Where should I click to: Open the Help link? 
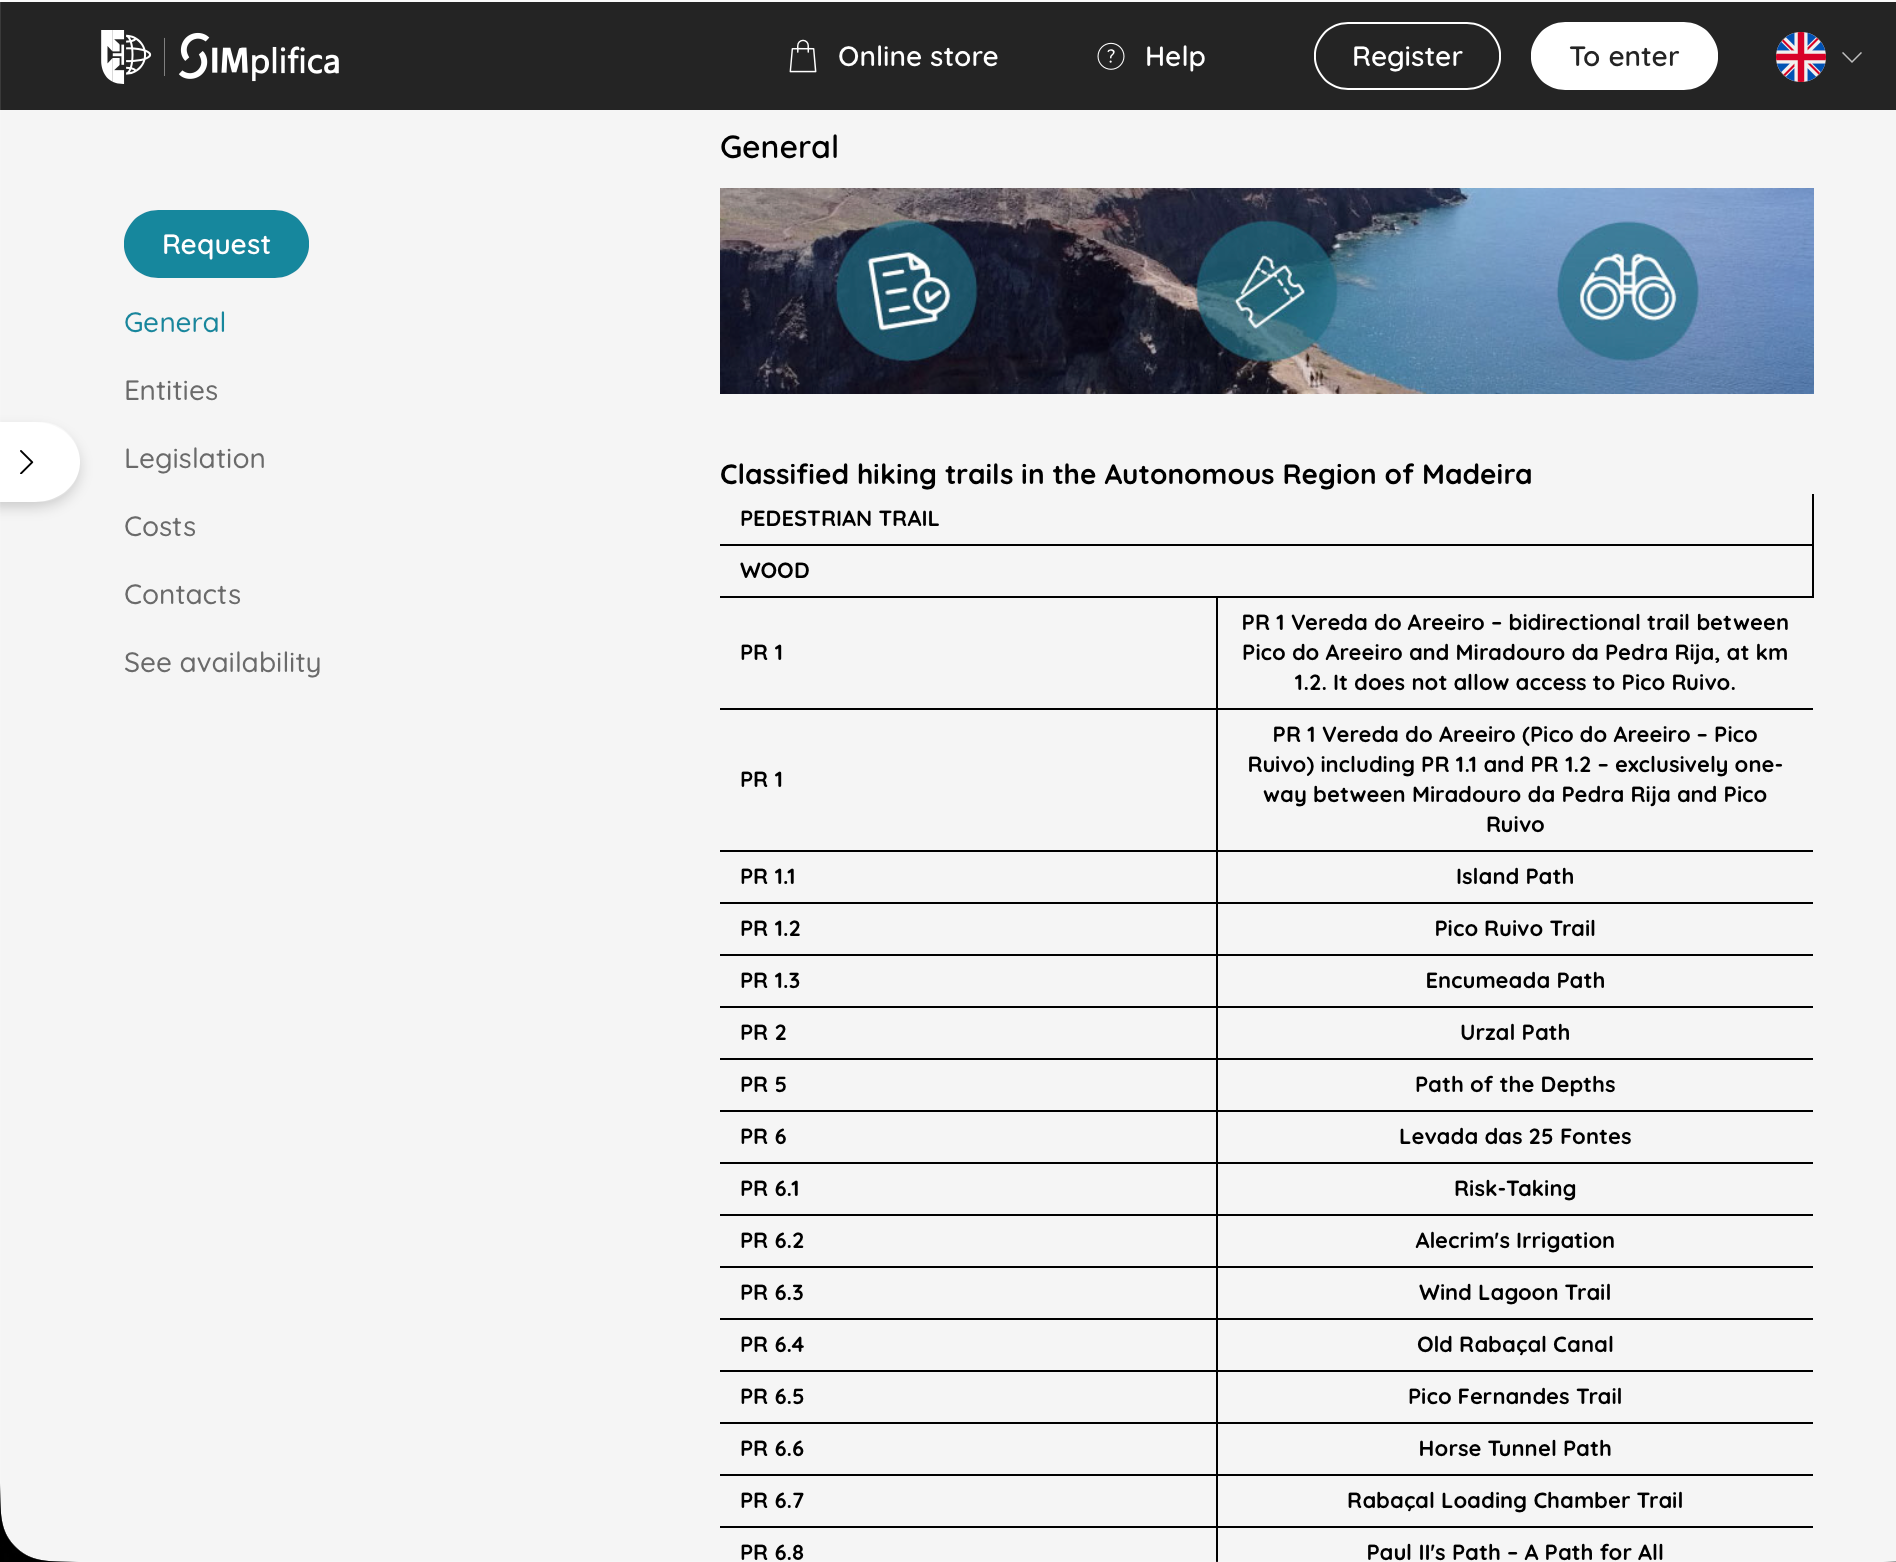click(1175, 56)
